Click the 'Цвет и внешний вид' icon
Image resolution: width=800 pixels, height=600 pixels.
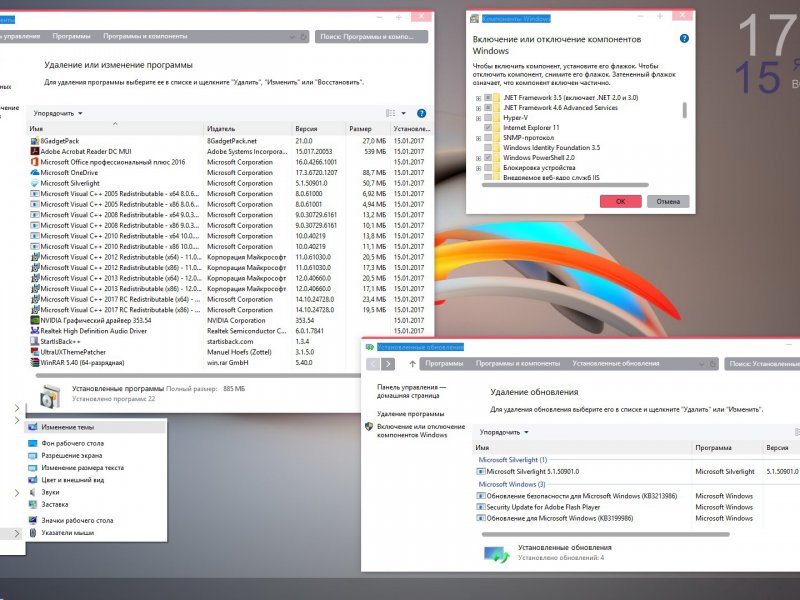[33, 480]
